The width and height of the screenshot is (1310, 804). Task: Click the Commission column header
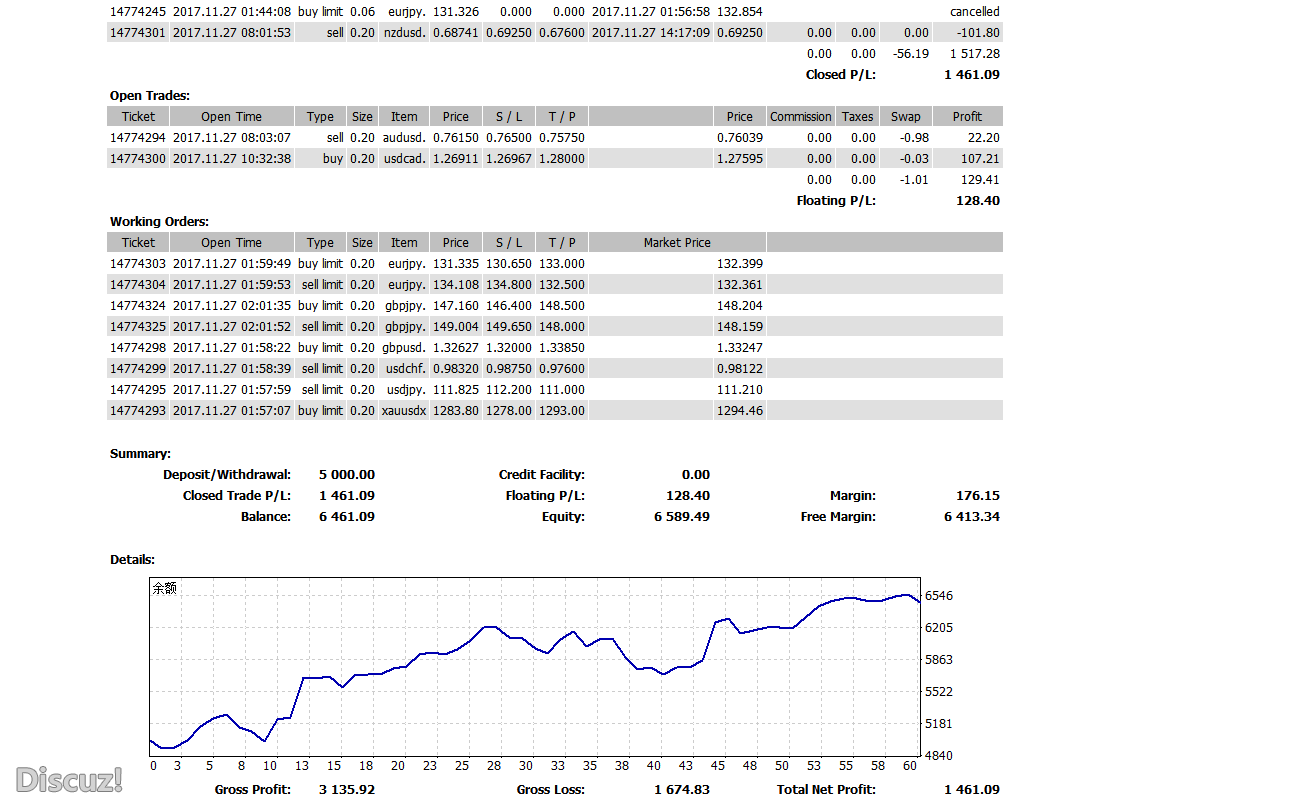click(x=801, y=117)
